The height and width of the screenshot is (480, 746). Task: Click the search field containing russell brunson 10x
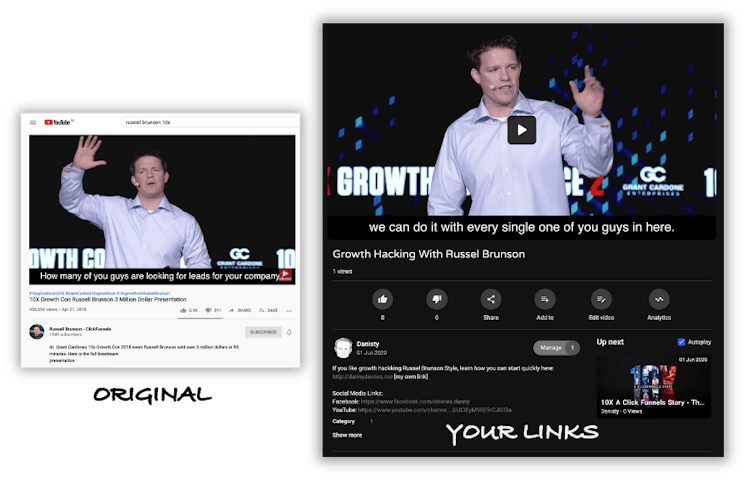(x=208, y=121)
